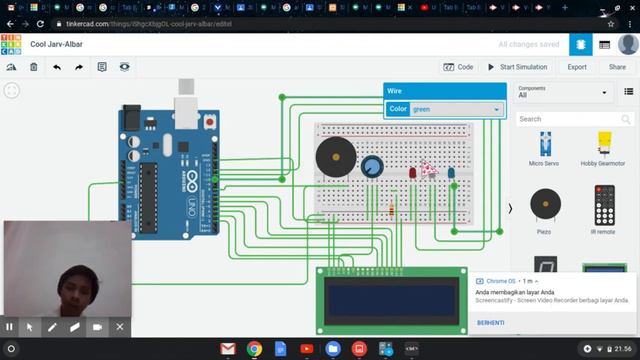Open a new browser tab
The width and height of the screenshot is (640, 360).
click(x=565, y=7)
